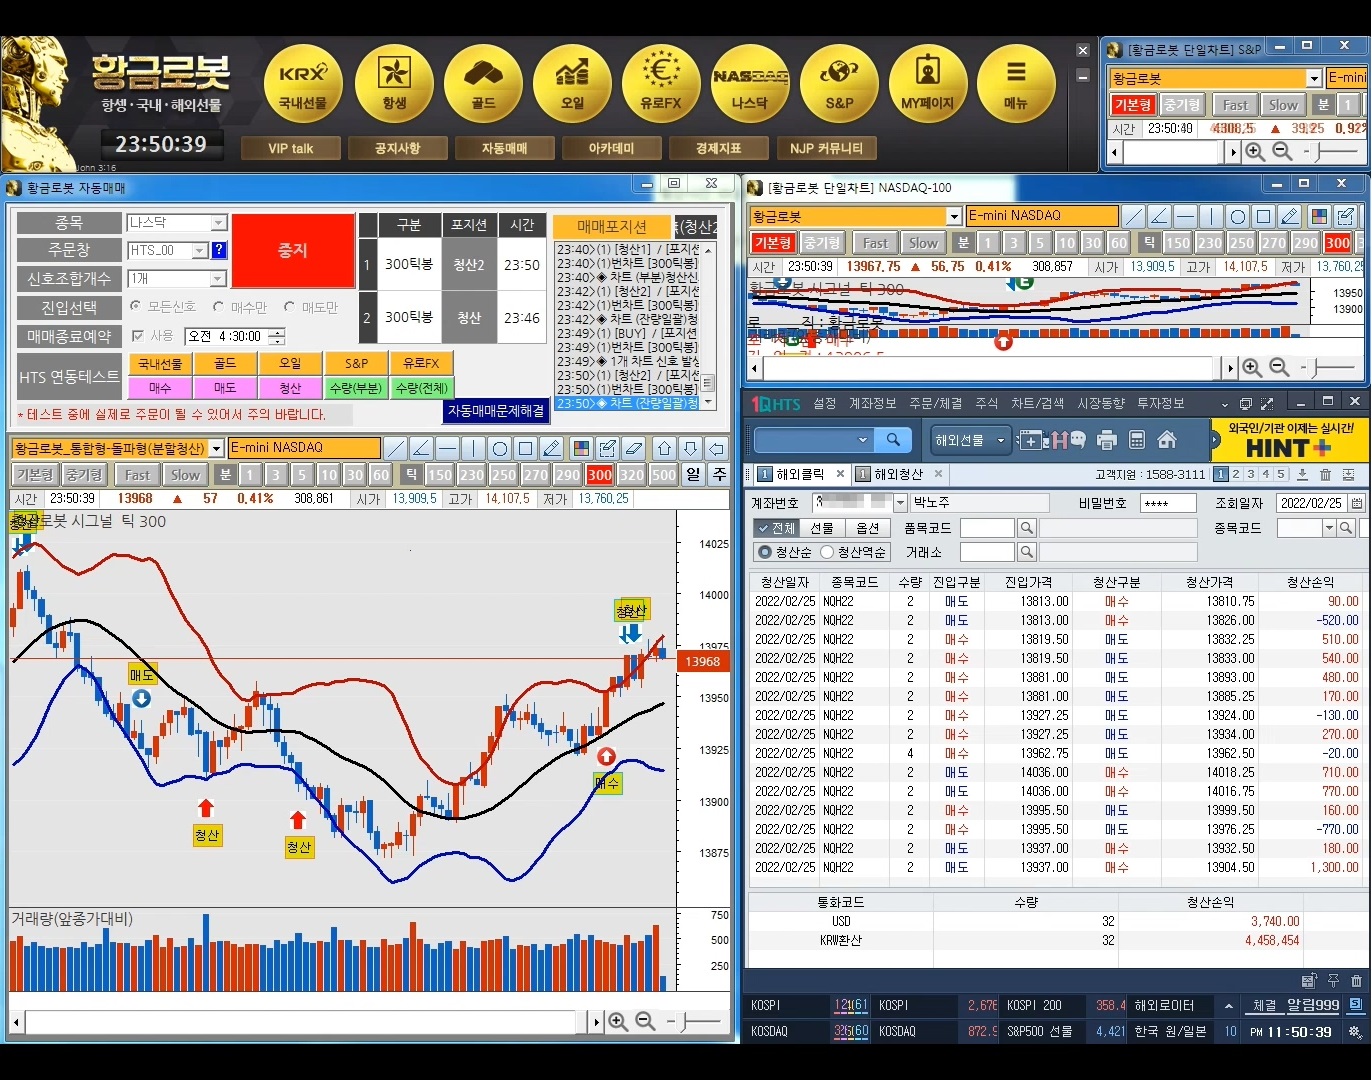Click the up arrow icon in main chart
This screenshot has width=1372, height=1080.
coord(664,448)
